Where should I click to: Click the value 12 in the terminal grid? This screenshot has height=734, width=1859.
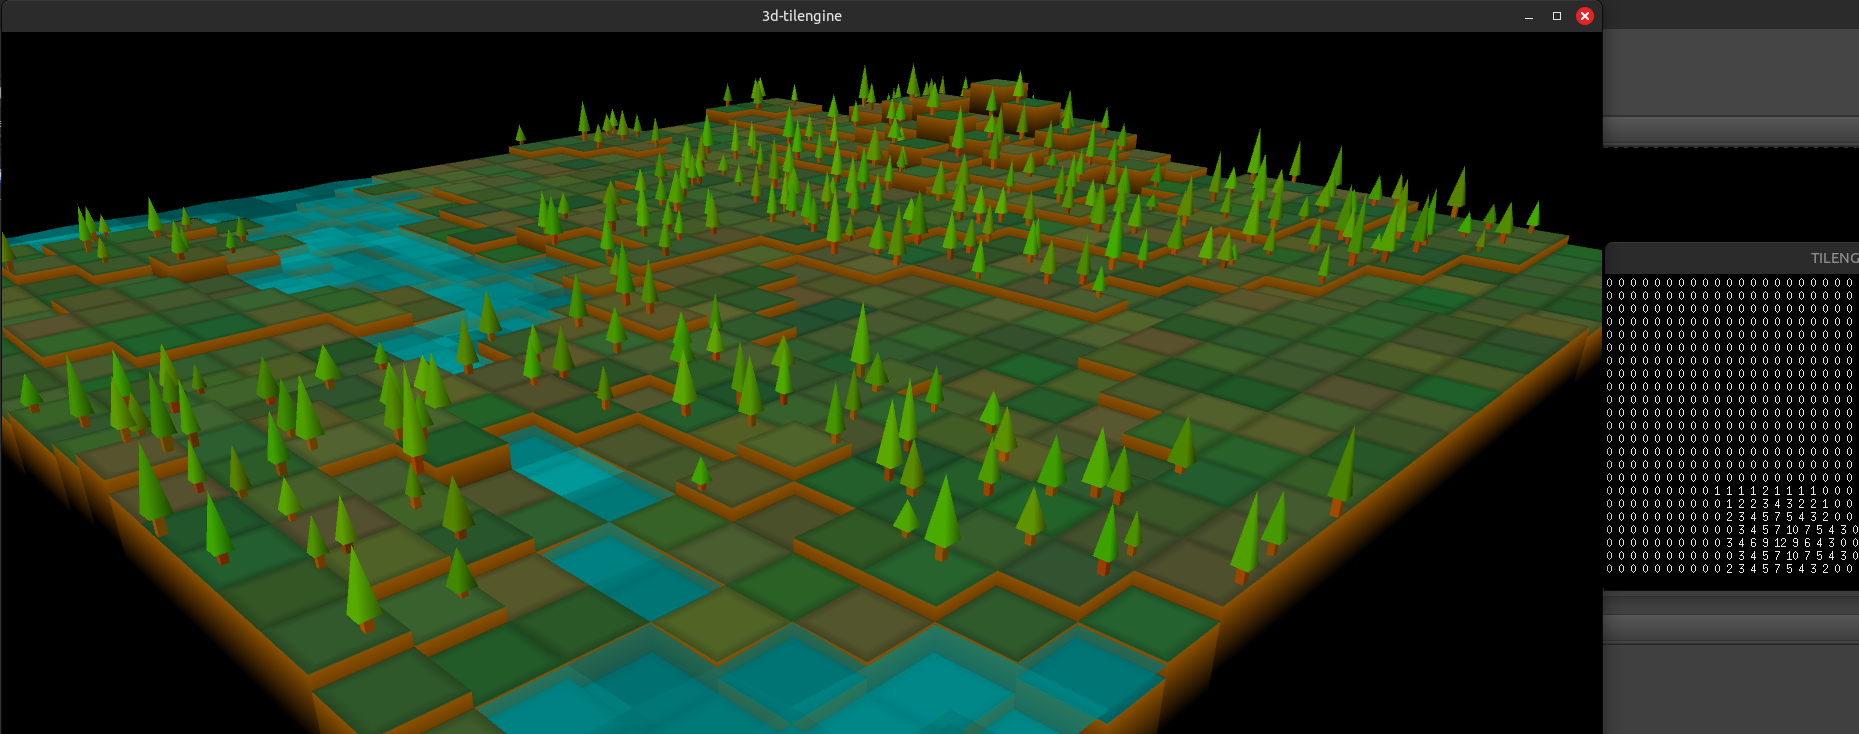tap(1780, 543)
